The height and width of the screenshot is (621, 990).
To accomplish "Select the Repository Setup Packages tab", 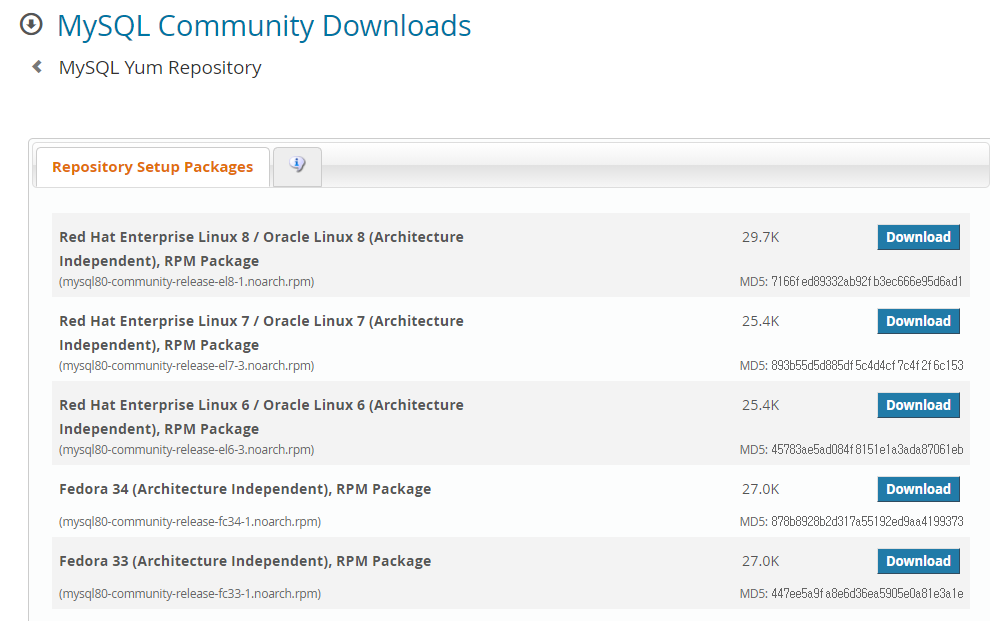I will (x=153, y=167).
